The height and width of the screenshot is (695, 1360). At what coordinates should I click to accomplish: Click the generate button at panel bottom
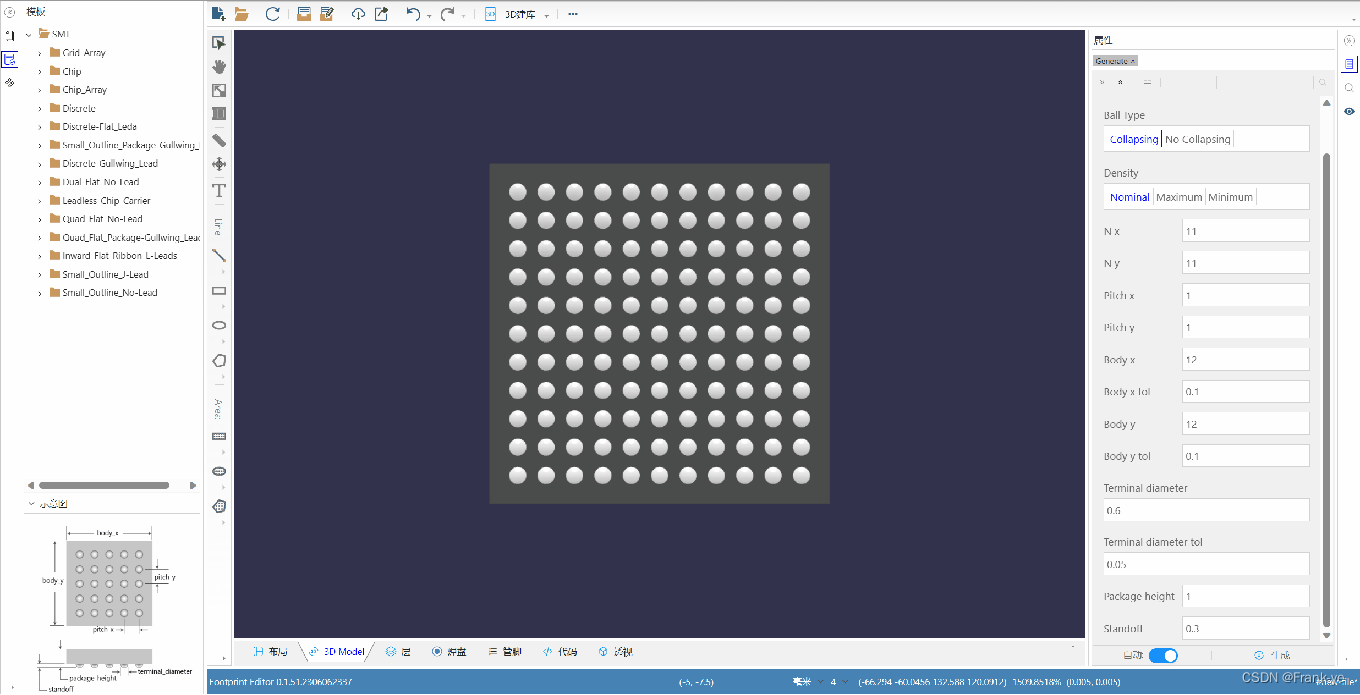point(1272,655)
